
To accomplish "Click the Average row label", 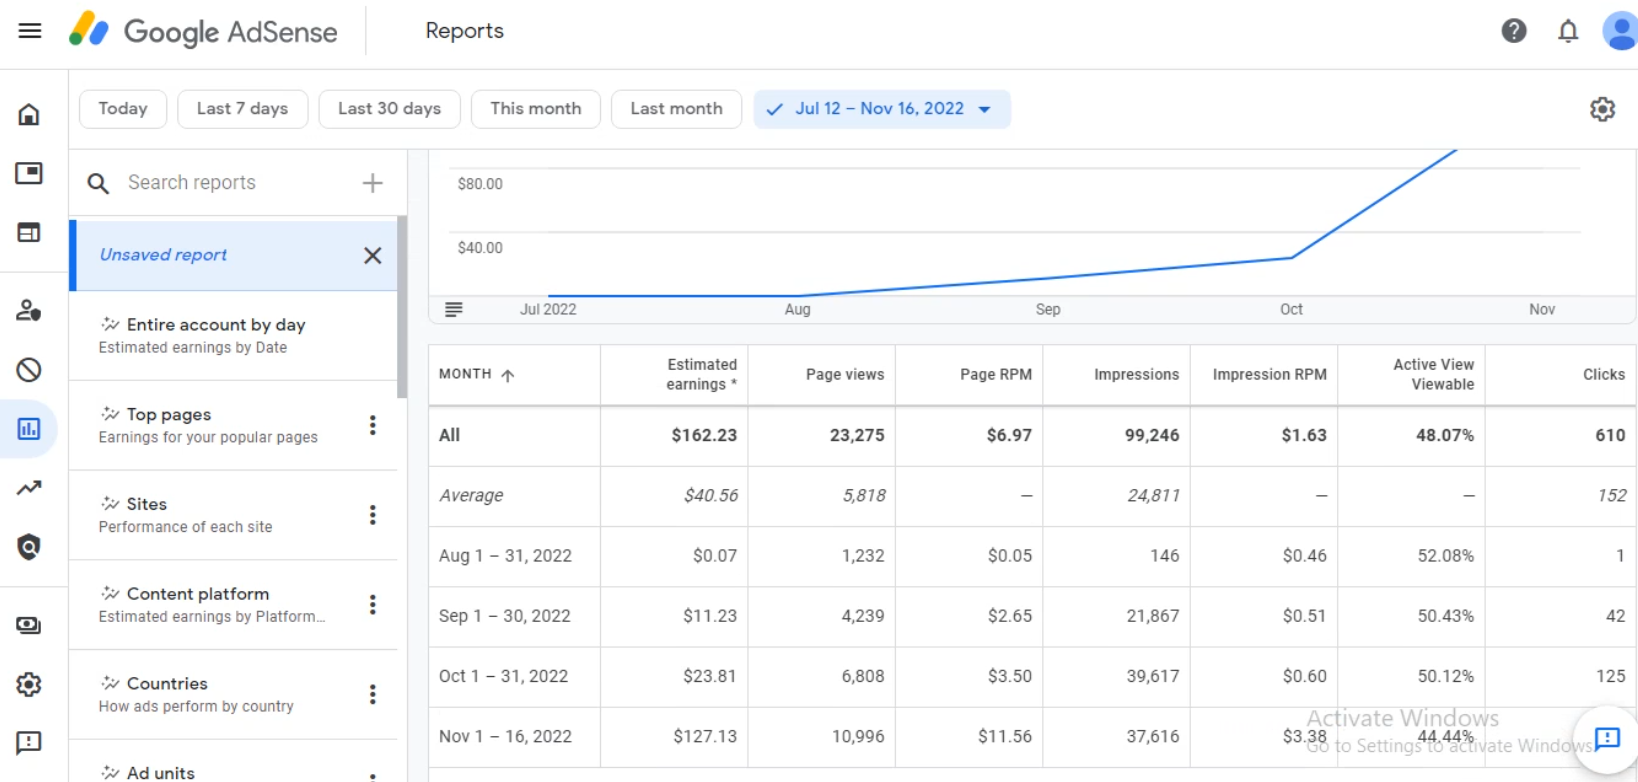I will click(471, 496).
